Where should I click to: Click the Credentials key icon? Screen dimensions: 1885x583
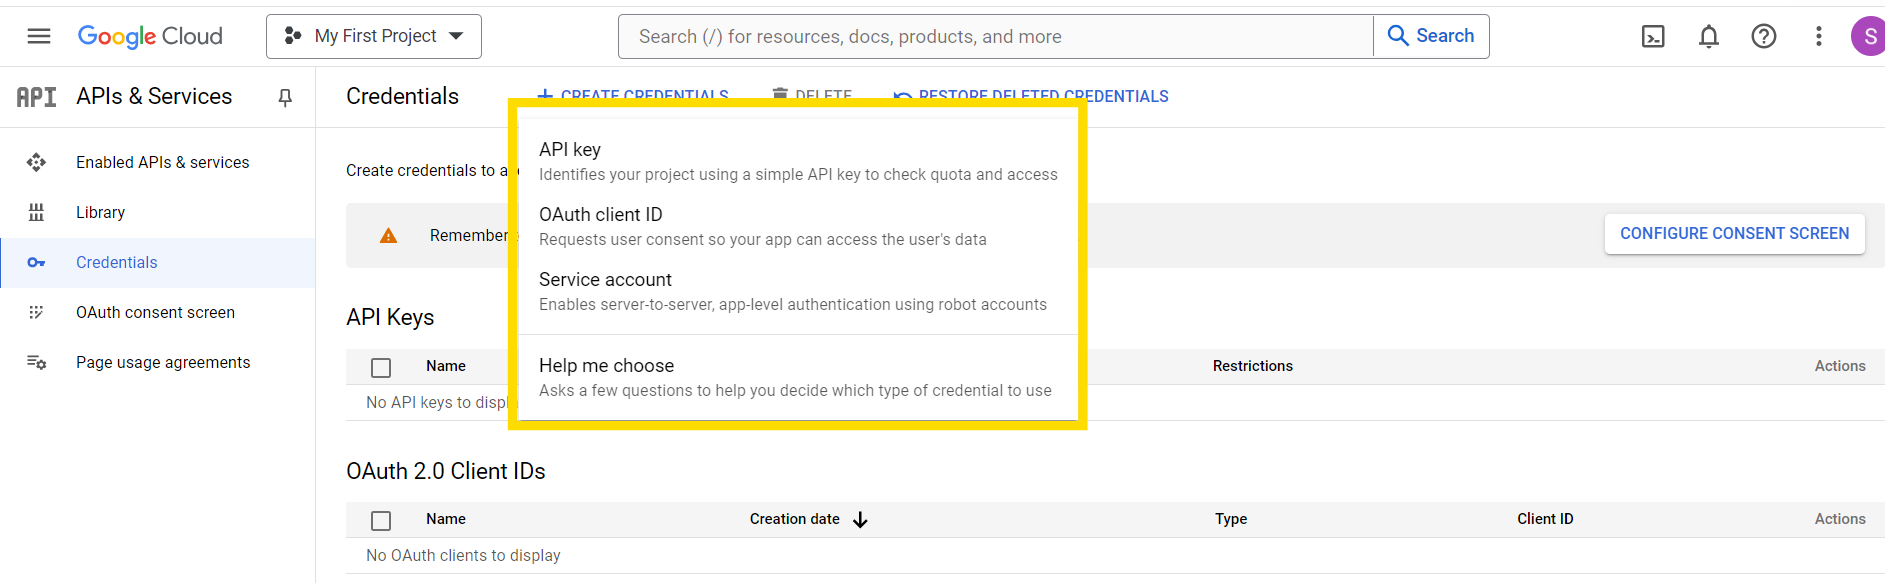[36, 262]
